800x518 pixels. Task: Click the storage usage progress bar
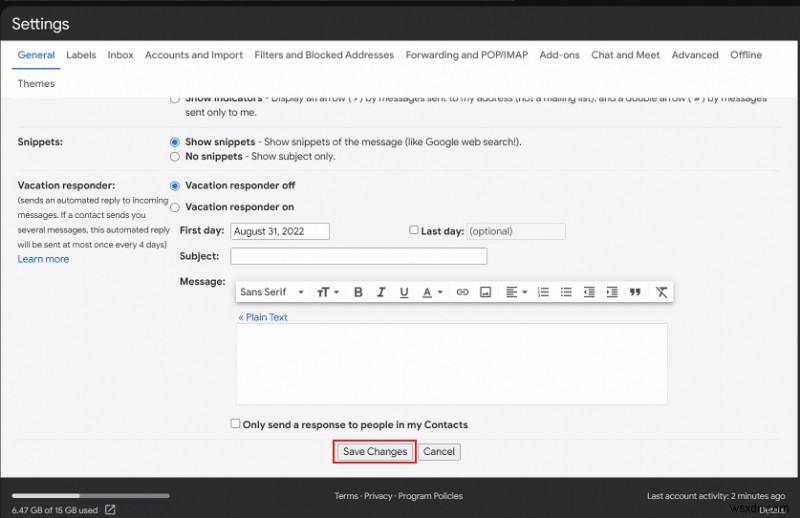[x=91, y=495]
